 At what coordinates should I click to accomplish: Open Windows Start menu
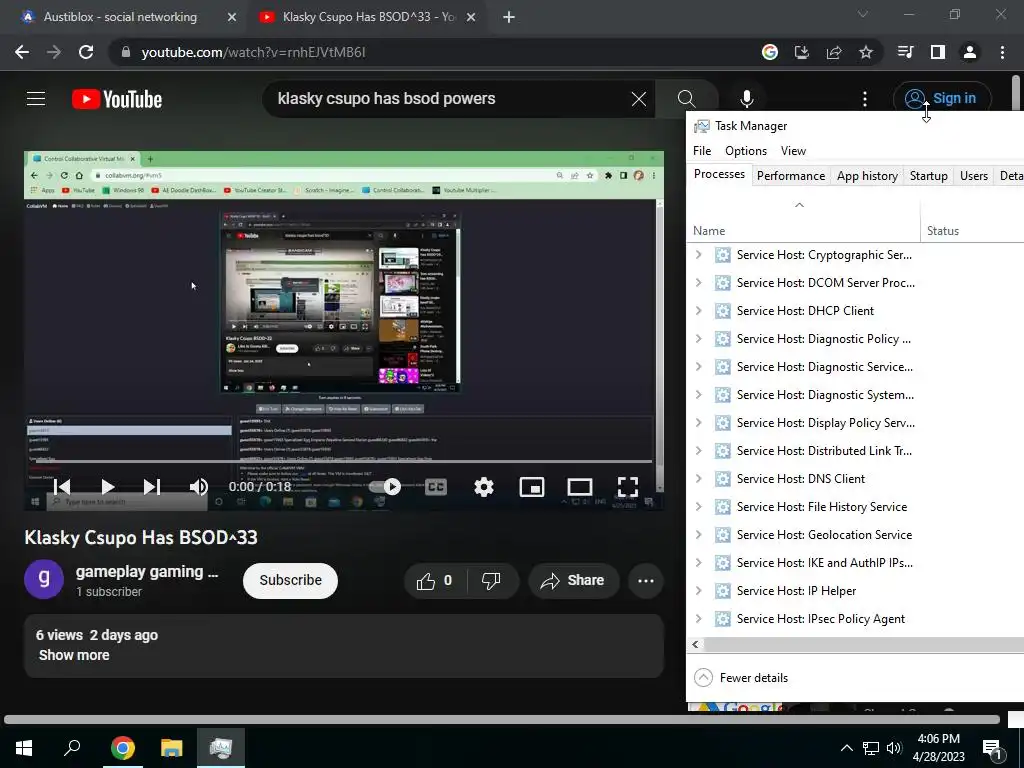24,747
